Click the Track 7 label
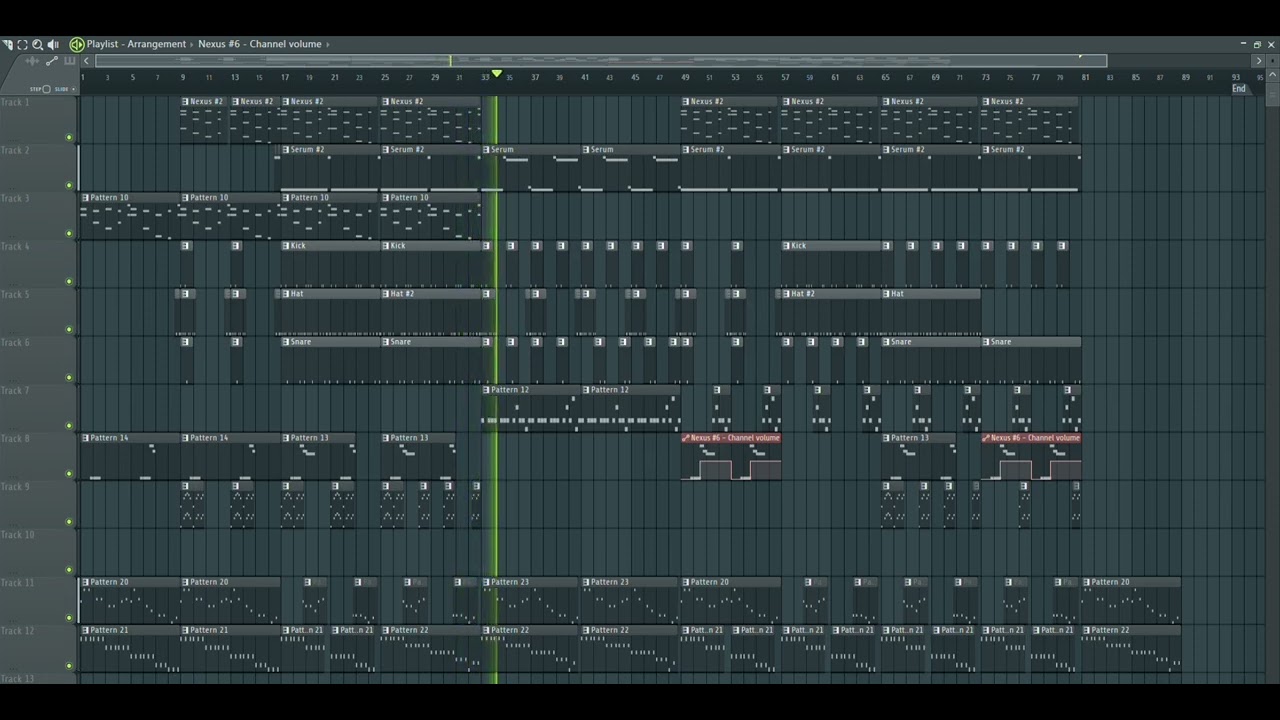Viewport: 1280px width, 720px height. click(15, 390)
